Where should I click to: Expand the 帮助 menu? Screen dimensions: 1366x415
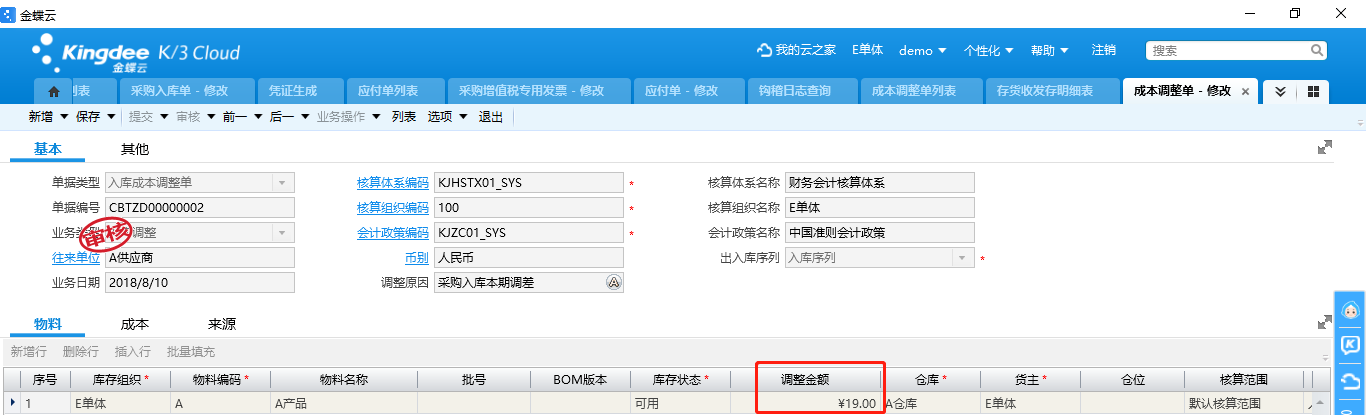(x=1049, y=50)
